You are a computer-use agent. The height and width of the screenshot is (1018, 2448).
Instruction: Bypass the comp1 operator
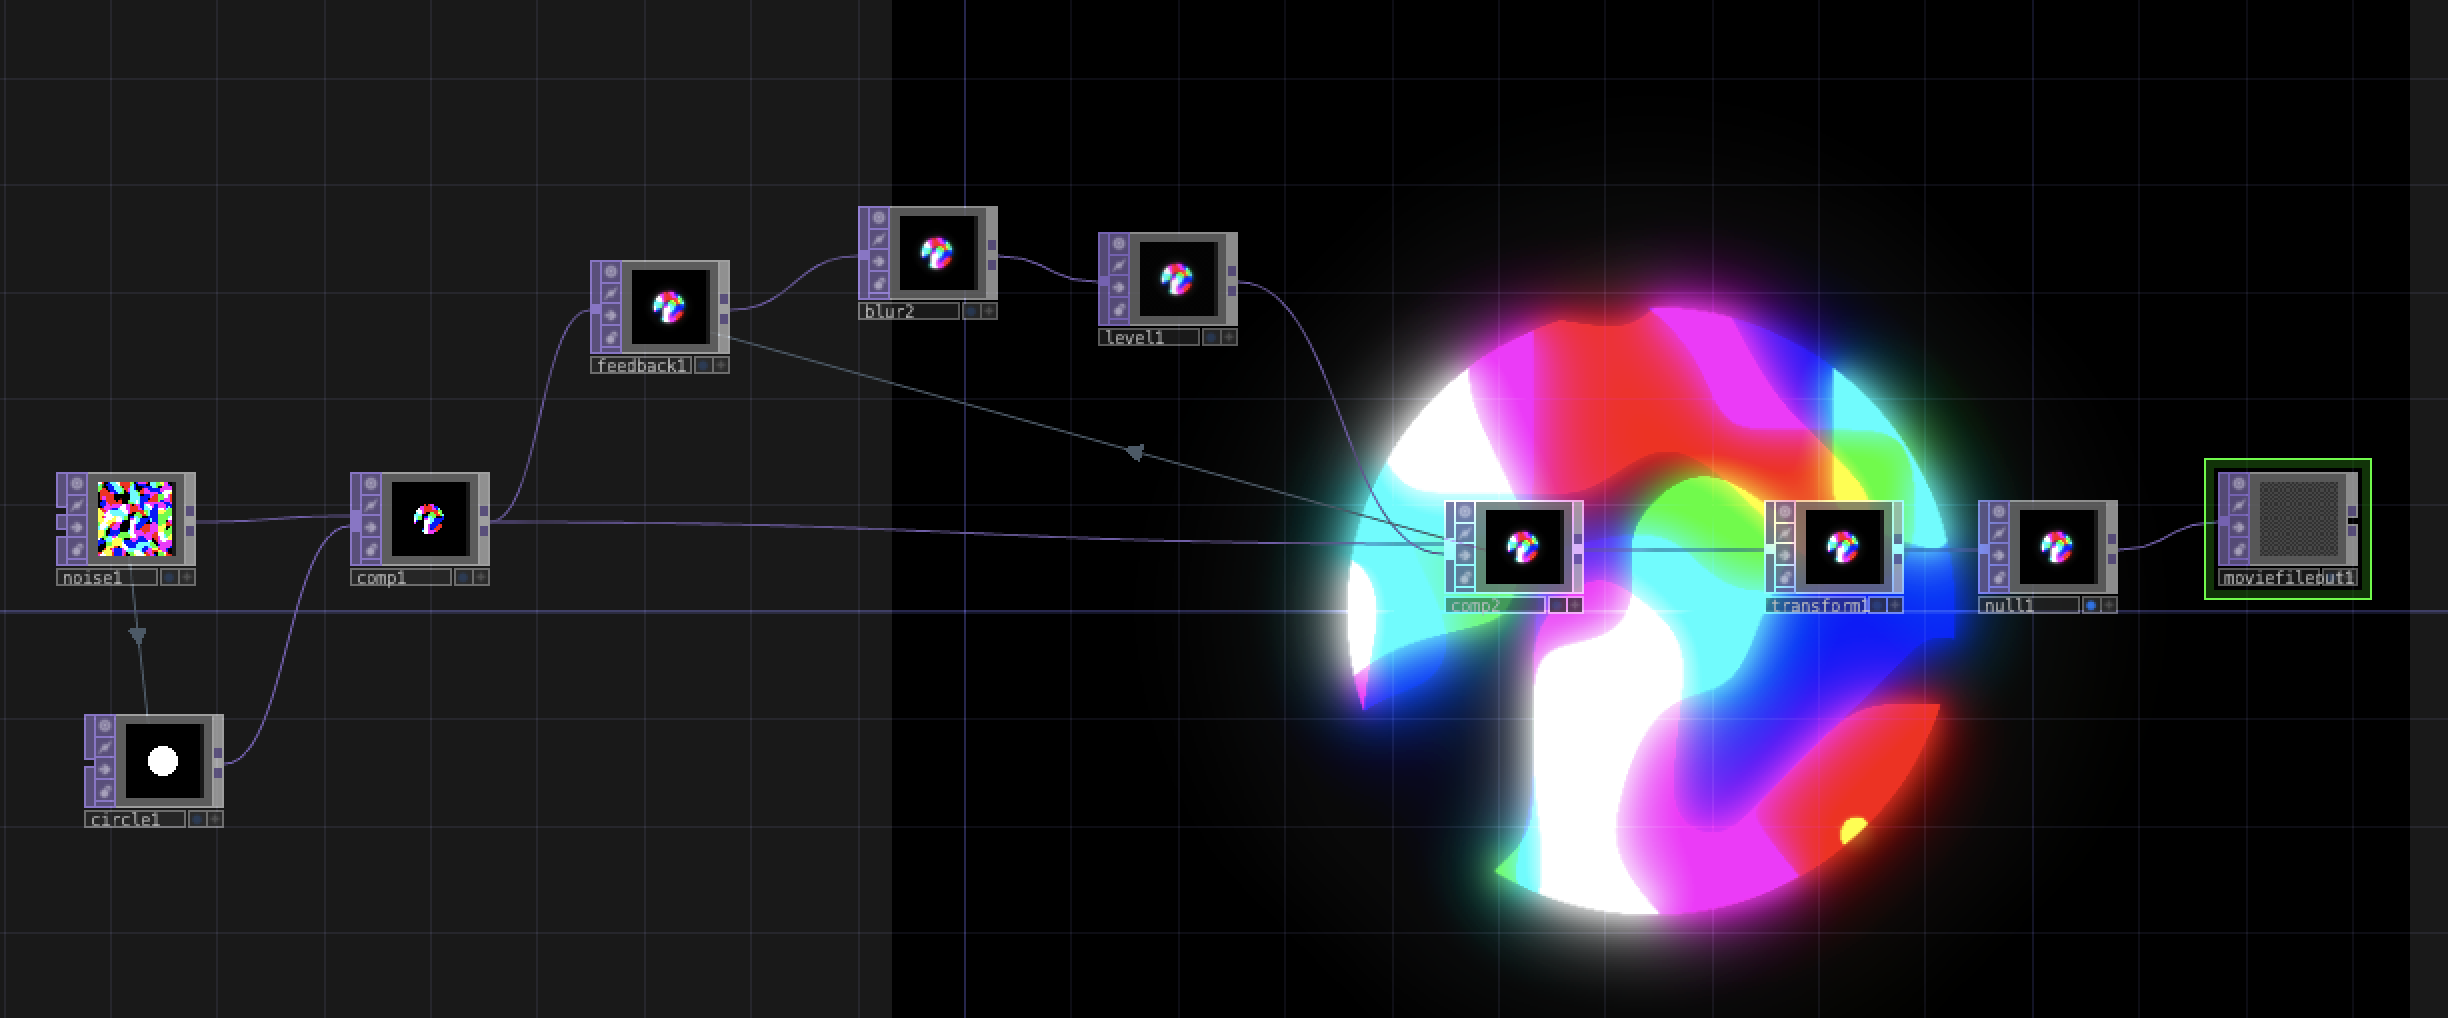tap(371, 528)
